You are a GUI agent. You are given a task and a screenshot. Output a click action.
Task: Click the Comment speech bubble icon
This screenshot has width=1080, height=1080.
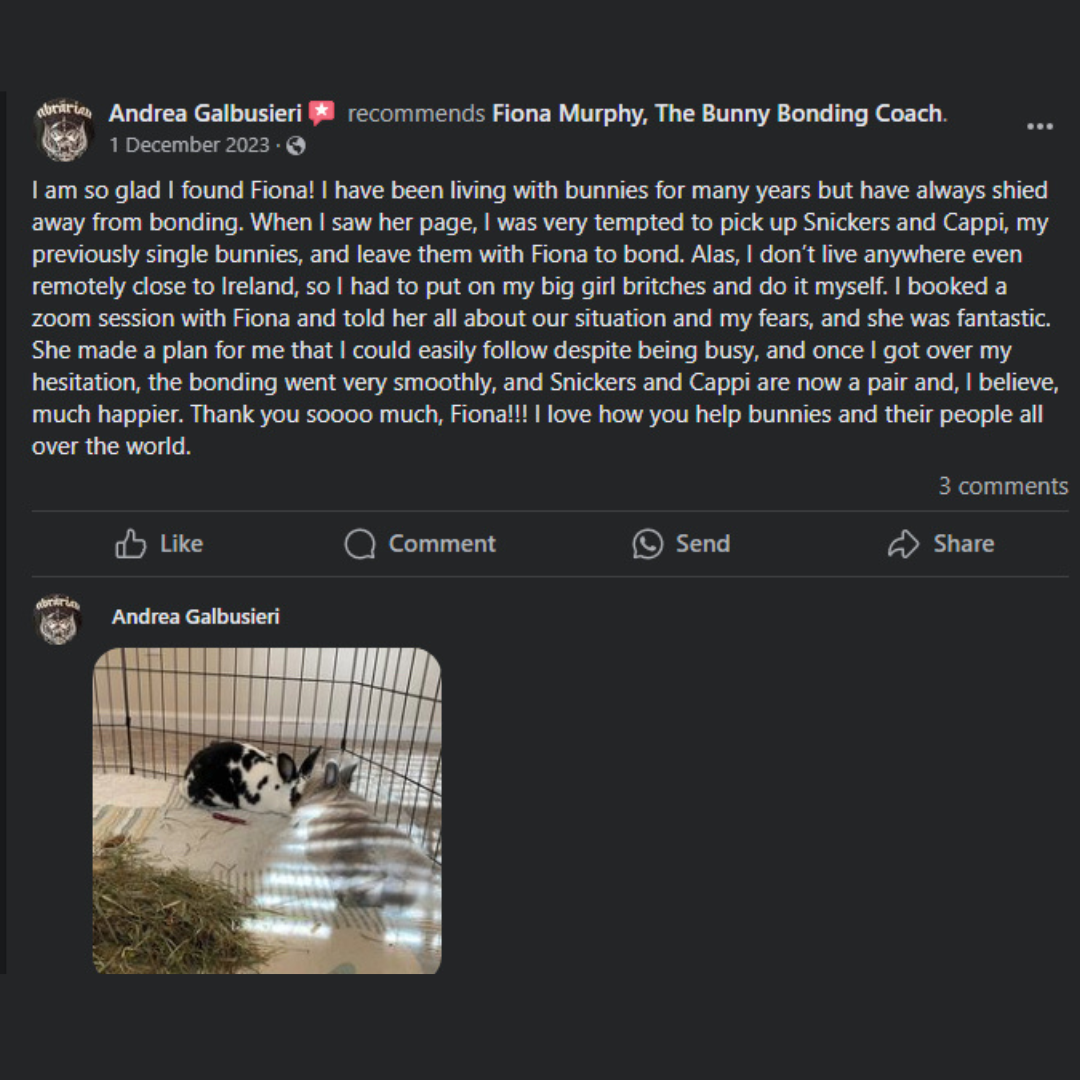(x=359, y=544)
